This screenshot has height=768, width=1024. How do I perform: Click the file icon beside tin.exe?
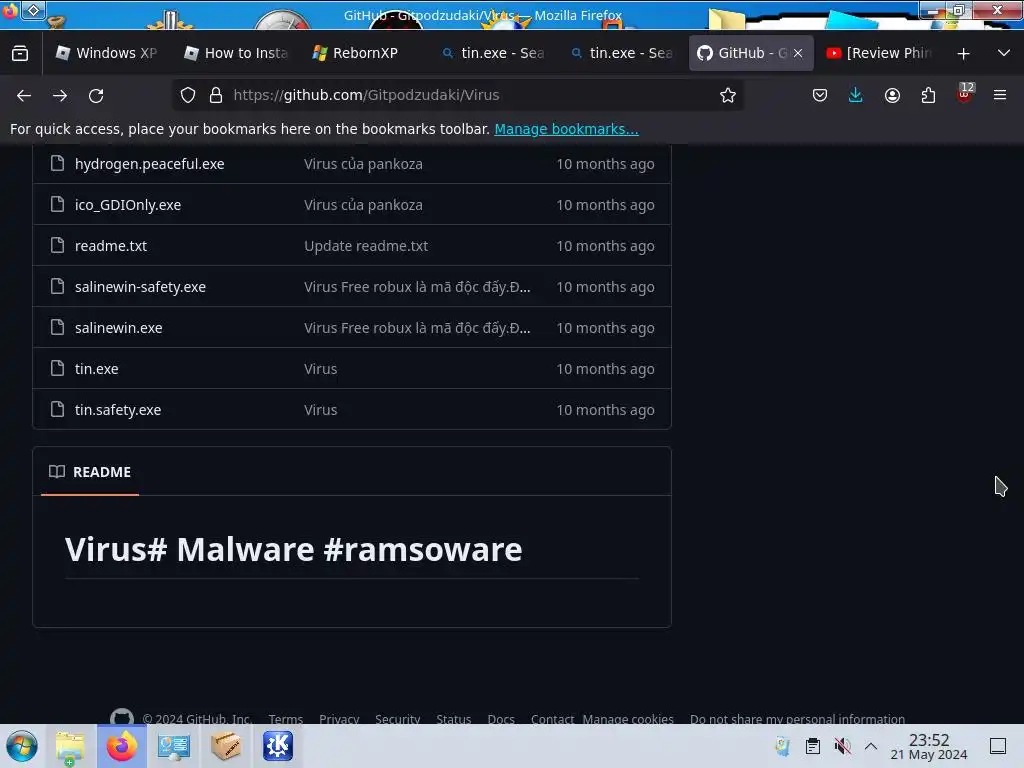click(57, 368)
